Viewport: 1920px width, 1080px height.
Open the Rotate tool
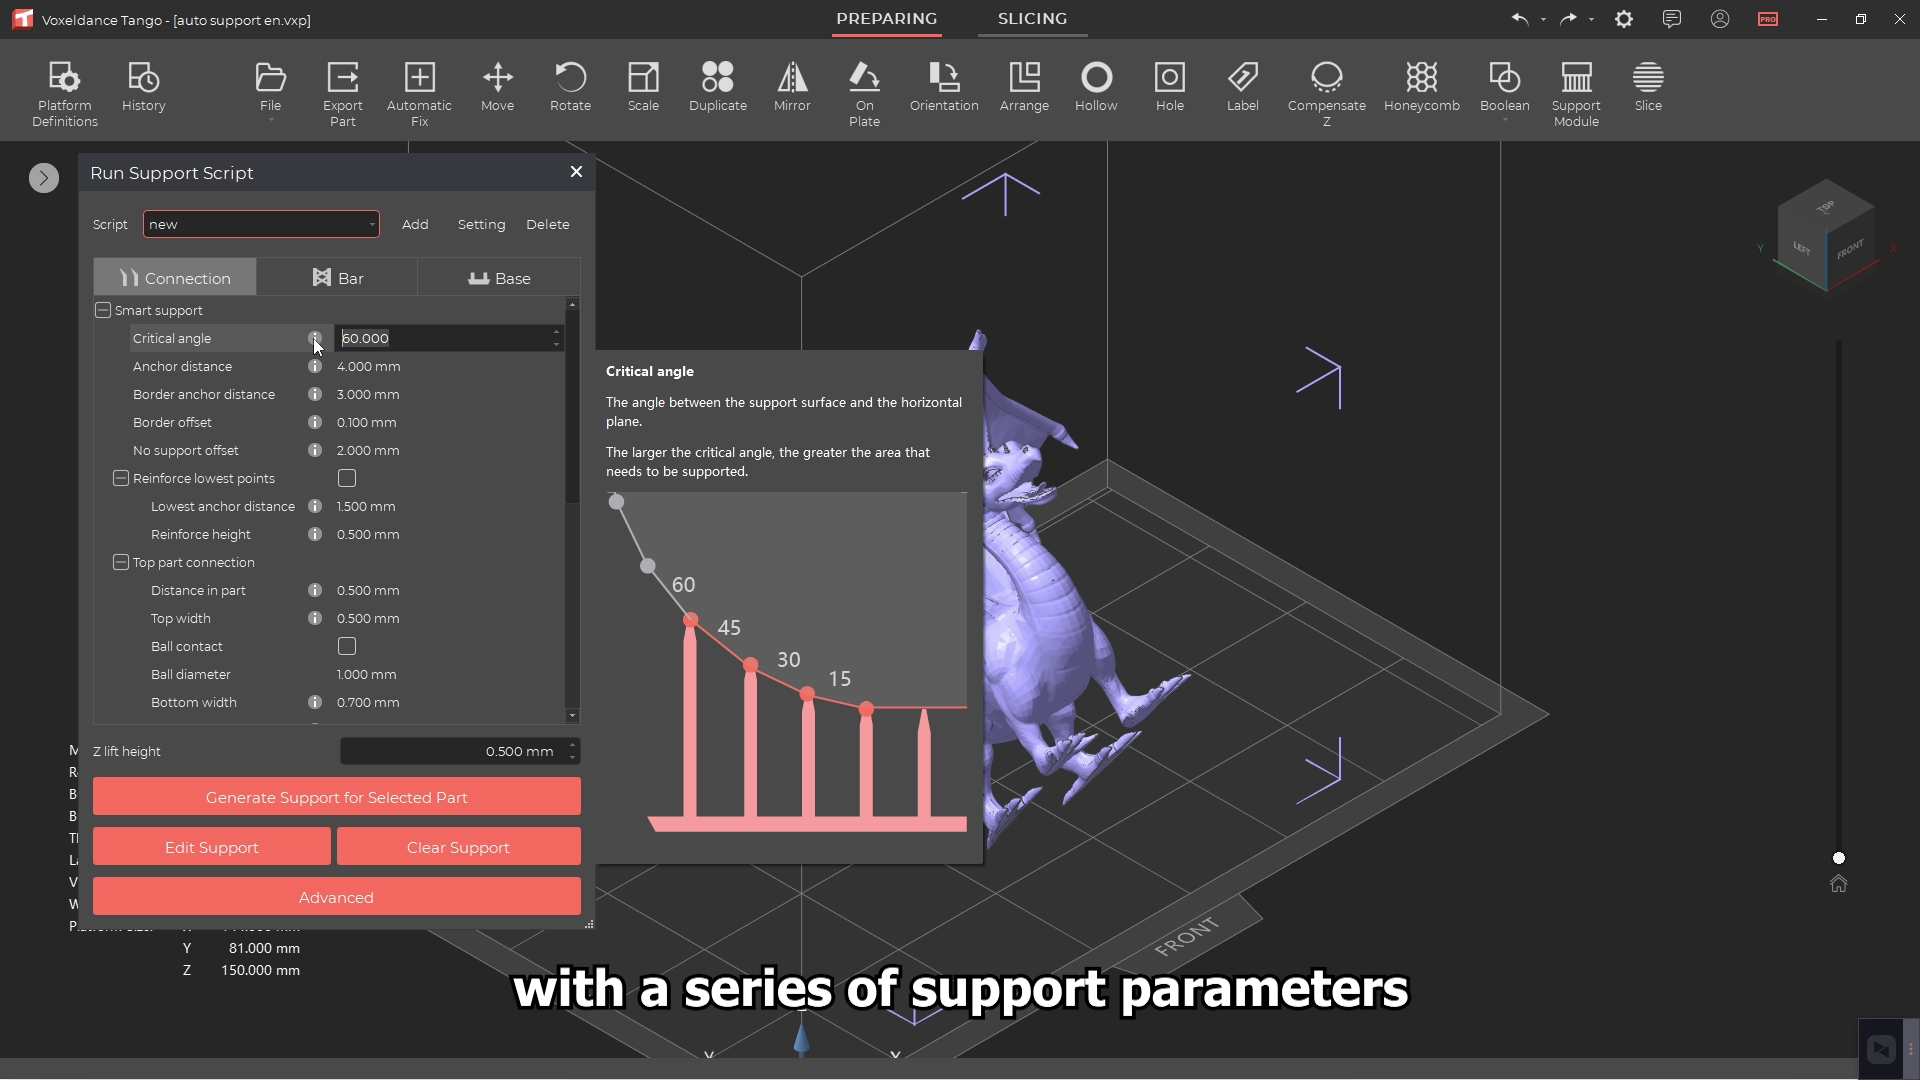[x=570, y=87]
